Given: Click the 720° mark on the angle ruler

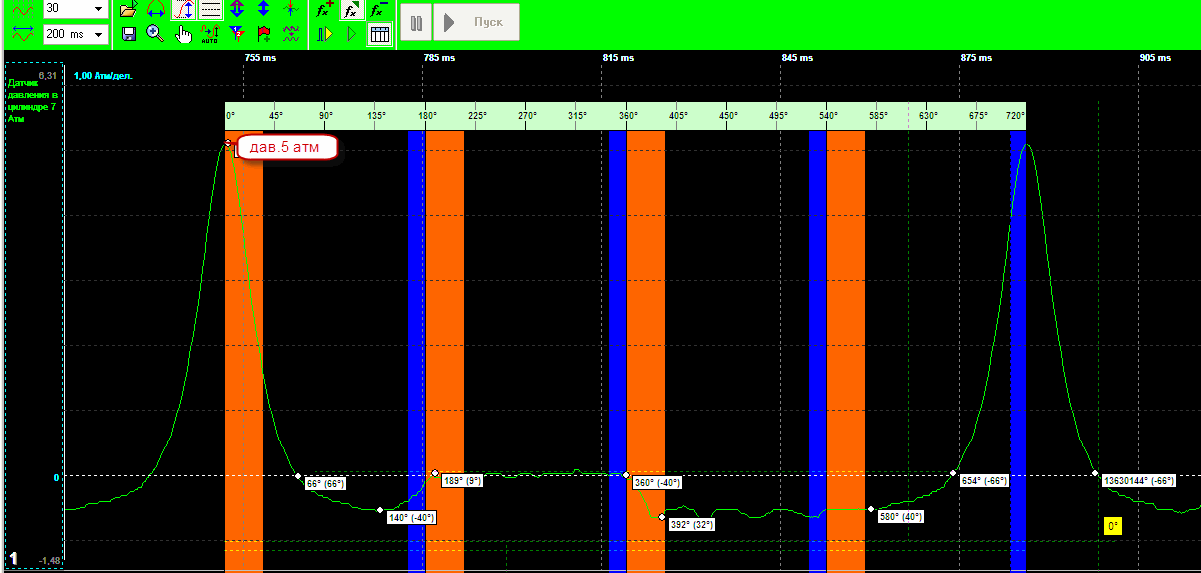Looking at the screenshot, I should point(1015,116).
